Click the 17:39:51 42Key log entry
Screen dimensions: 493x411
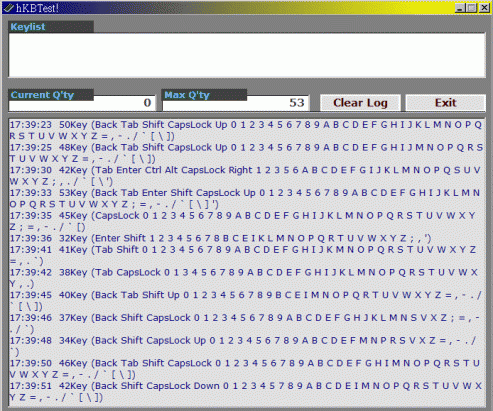click(x=246, y=391)
